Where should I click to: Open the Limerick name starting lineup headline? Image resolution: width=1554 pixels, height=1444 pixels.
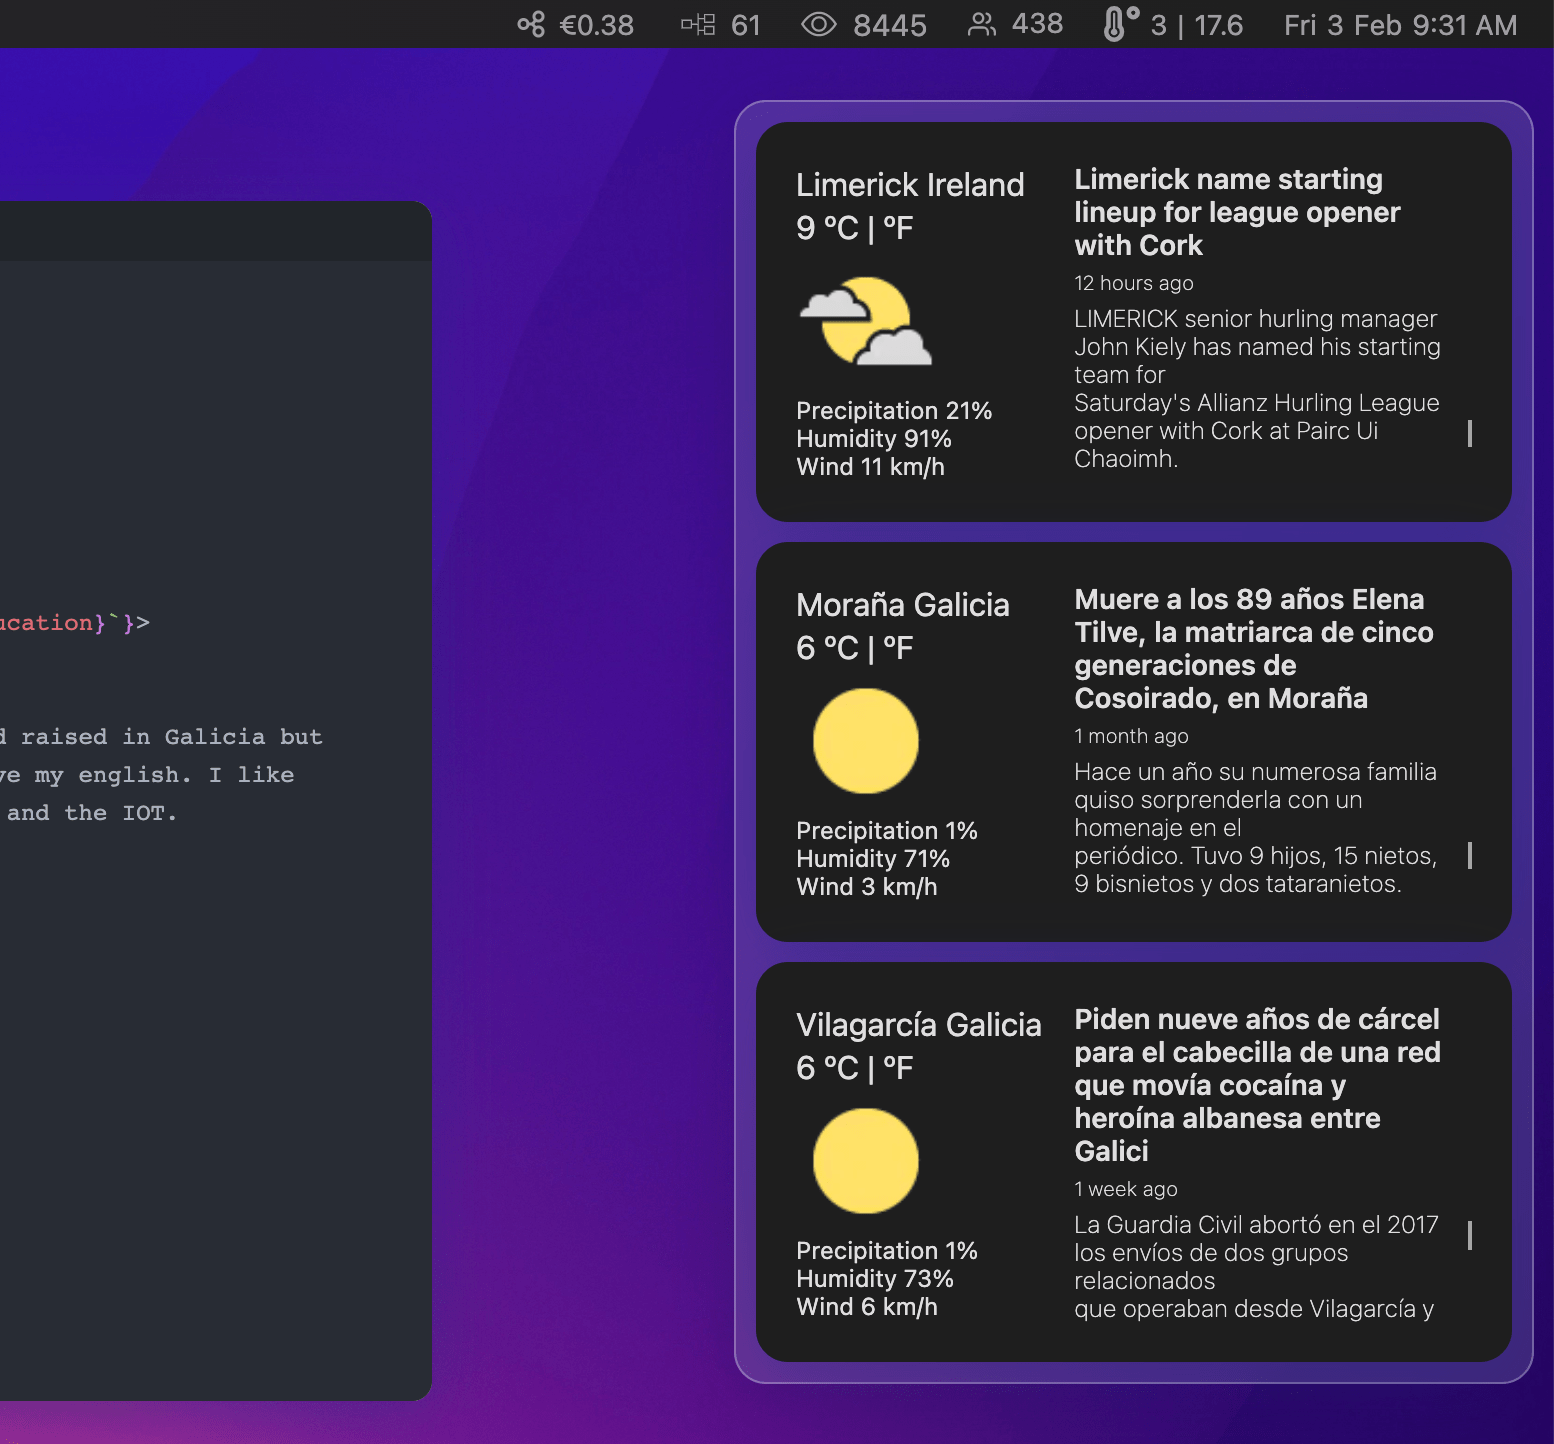tap(1237, 212)
